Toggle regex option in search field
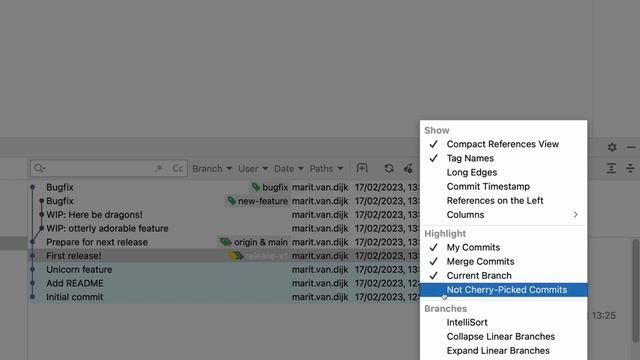The width and height of the screenshot is (640, 360). click(x=159, y=168)
